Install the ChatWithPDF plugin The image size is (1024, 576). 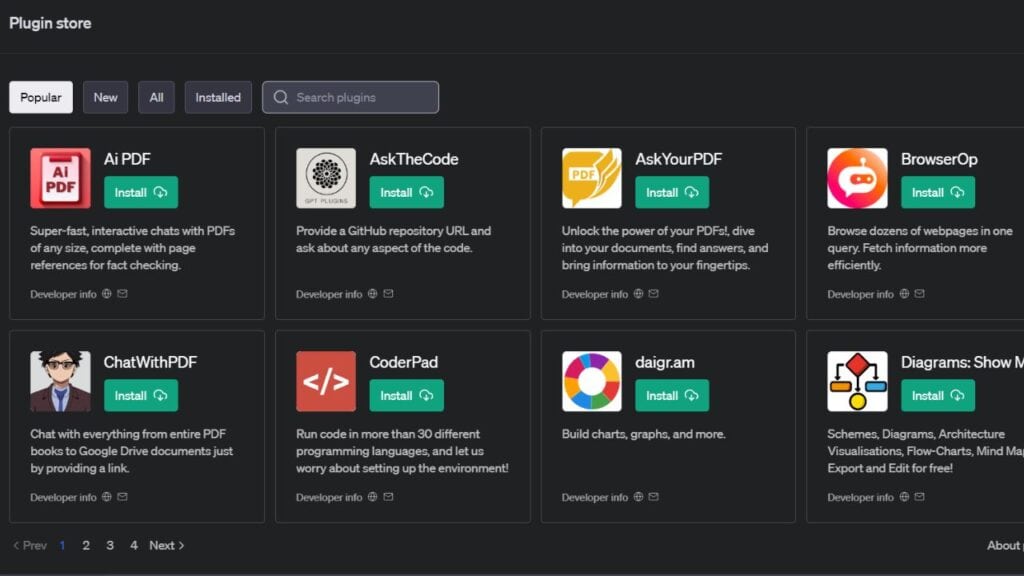[x=141, y=396]
